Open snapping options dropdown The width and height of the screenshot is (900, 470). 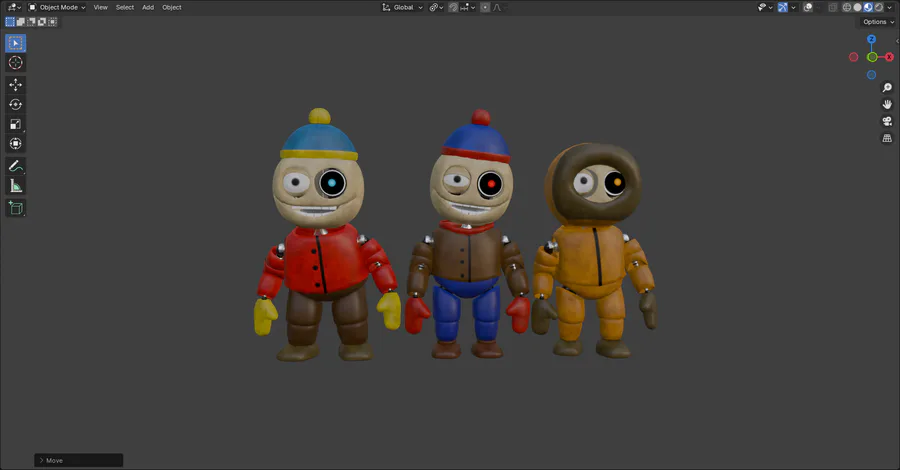[469, 7]
